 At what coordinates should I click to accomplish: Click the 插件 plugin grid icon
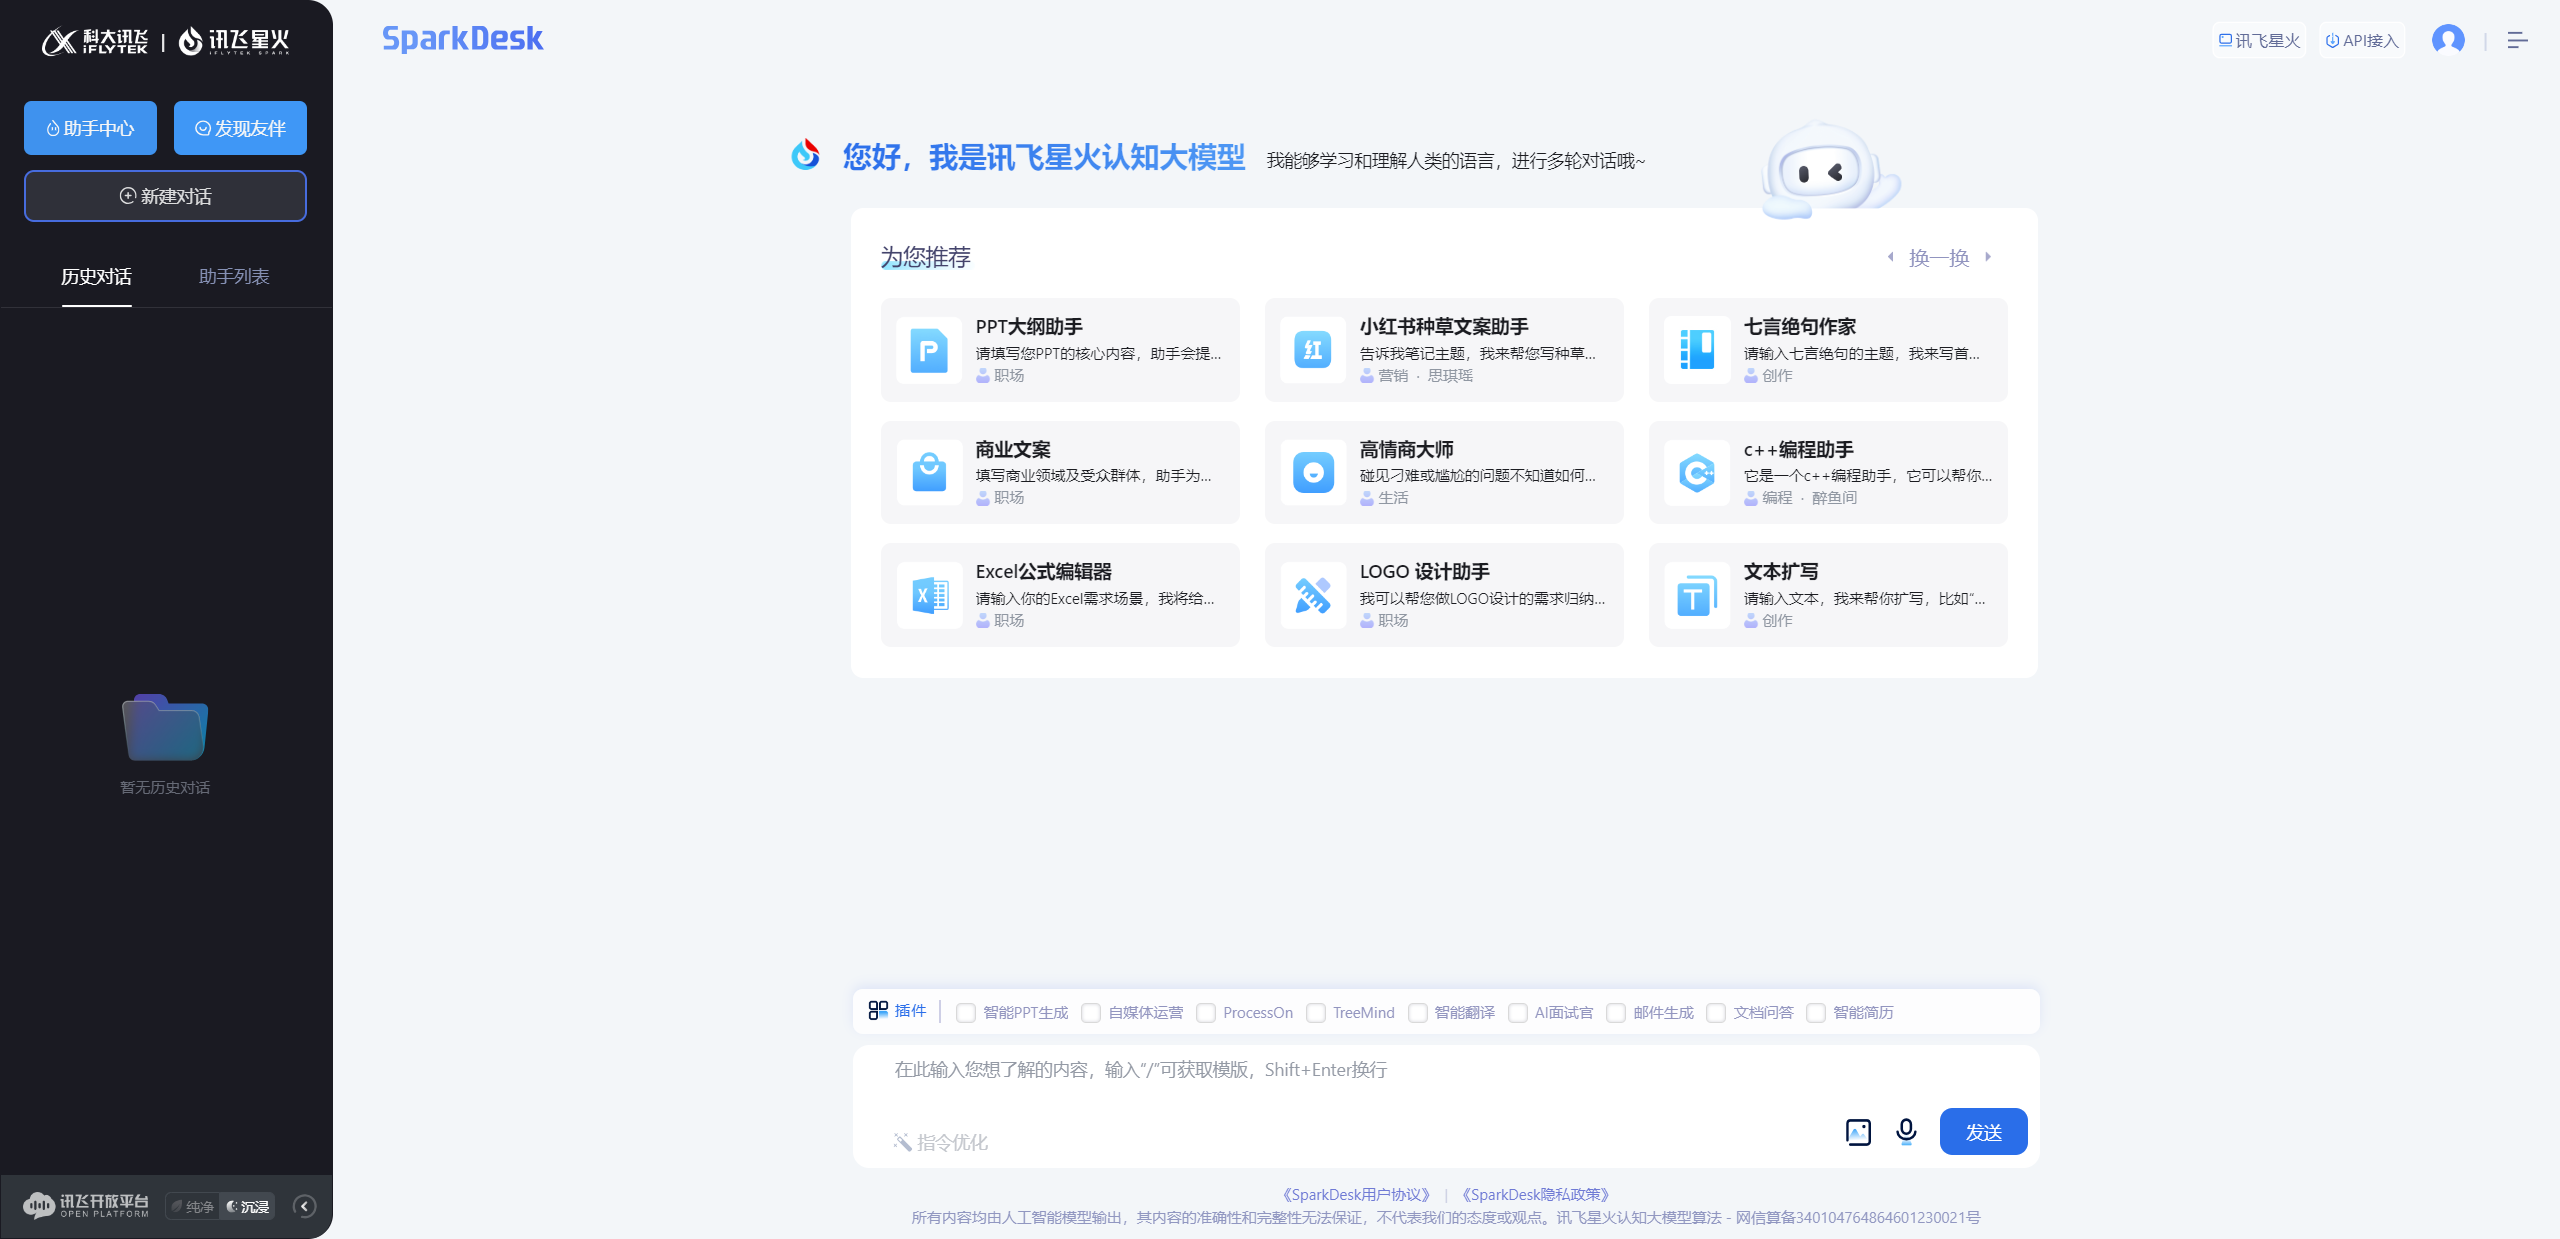[878, 1011]
